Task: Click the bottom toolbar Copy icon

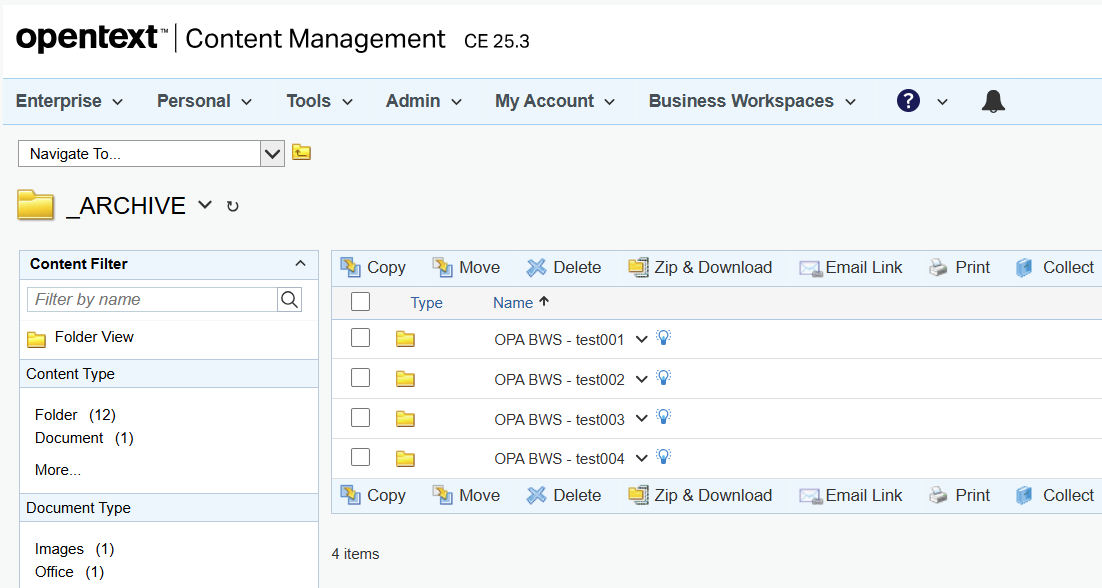Action: tap(350, 495)
